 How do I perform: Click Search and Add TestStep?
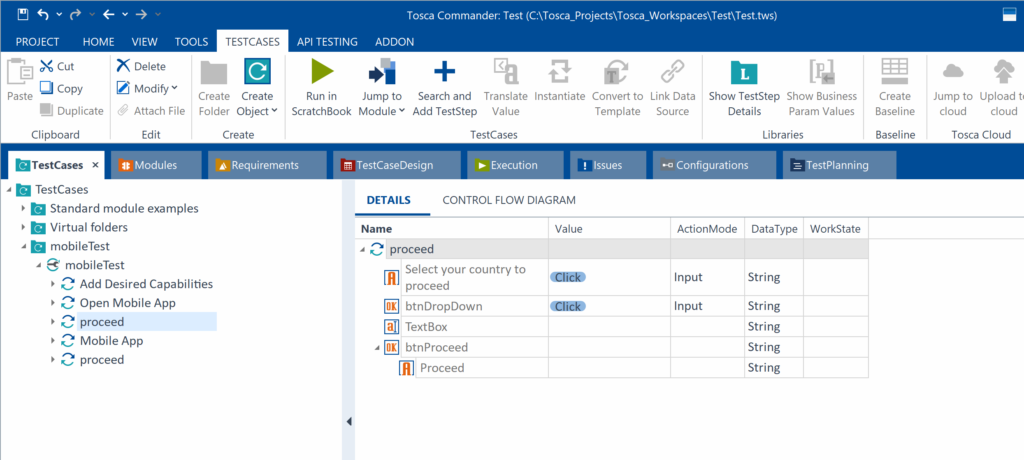pyautogui.click(x=445, y=88)
